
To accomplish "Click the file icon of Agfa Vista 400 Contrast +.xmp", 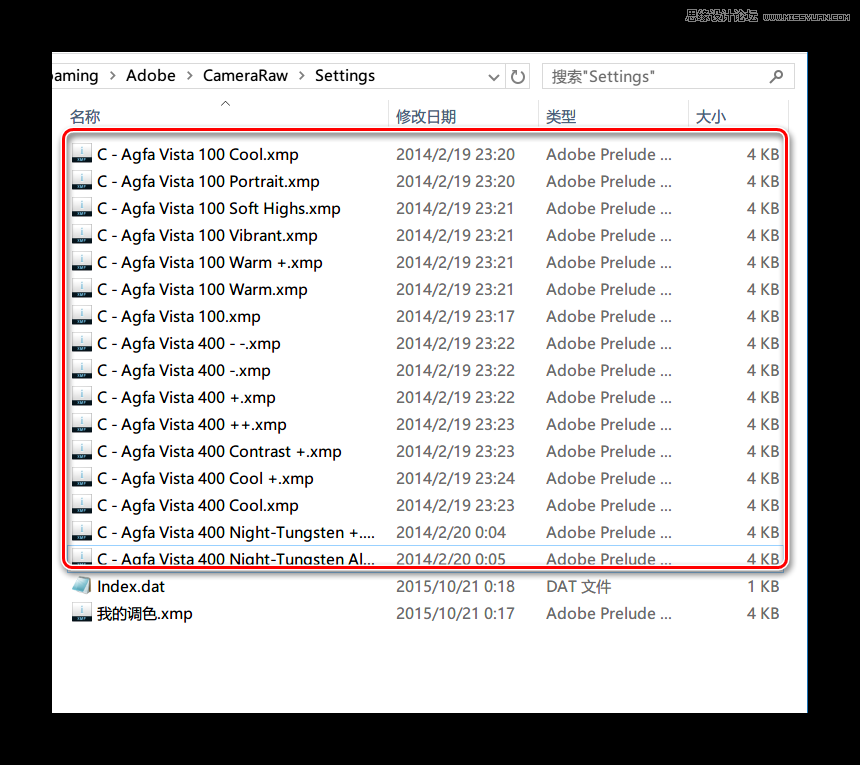I will [x=82, y=451].
